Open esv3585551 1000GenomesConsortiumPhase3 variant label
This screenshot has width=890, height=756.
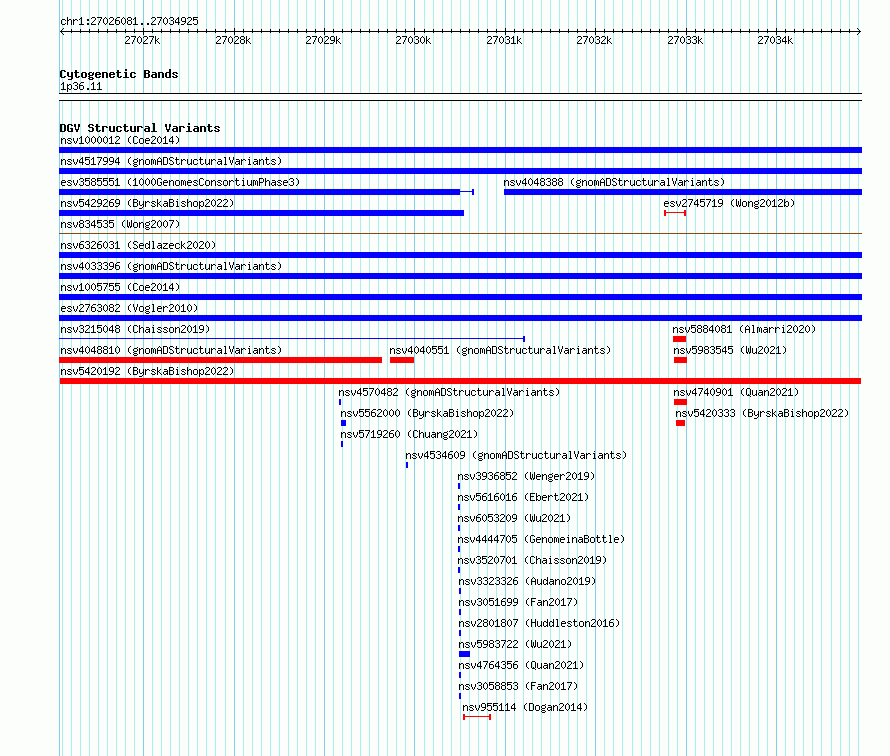point(180,182)
